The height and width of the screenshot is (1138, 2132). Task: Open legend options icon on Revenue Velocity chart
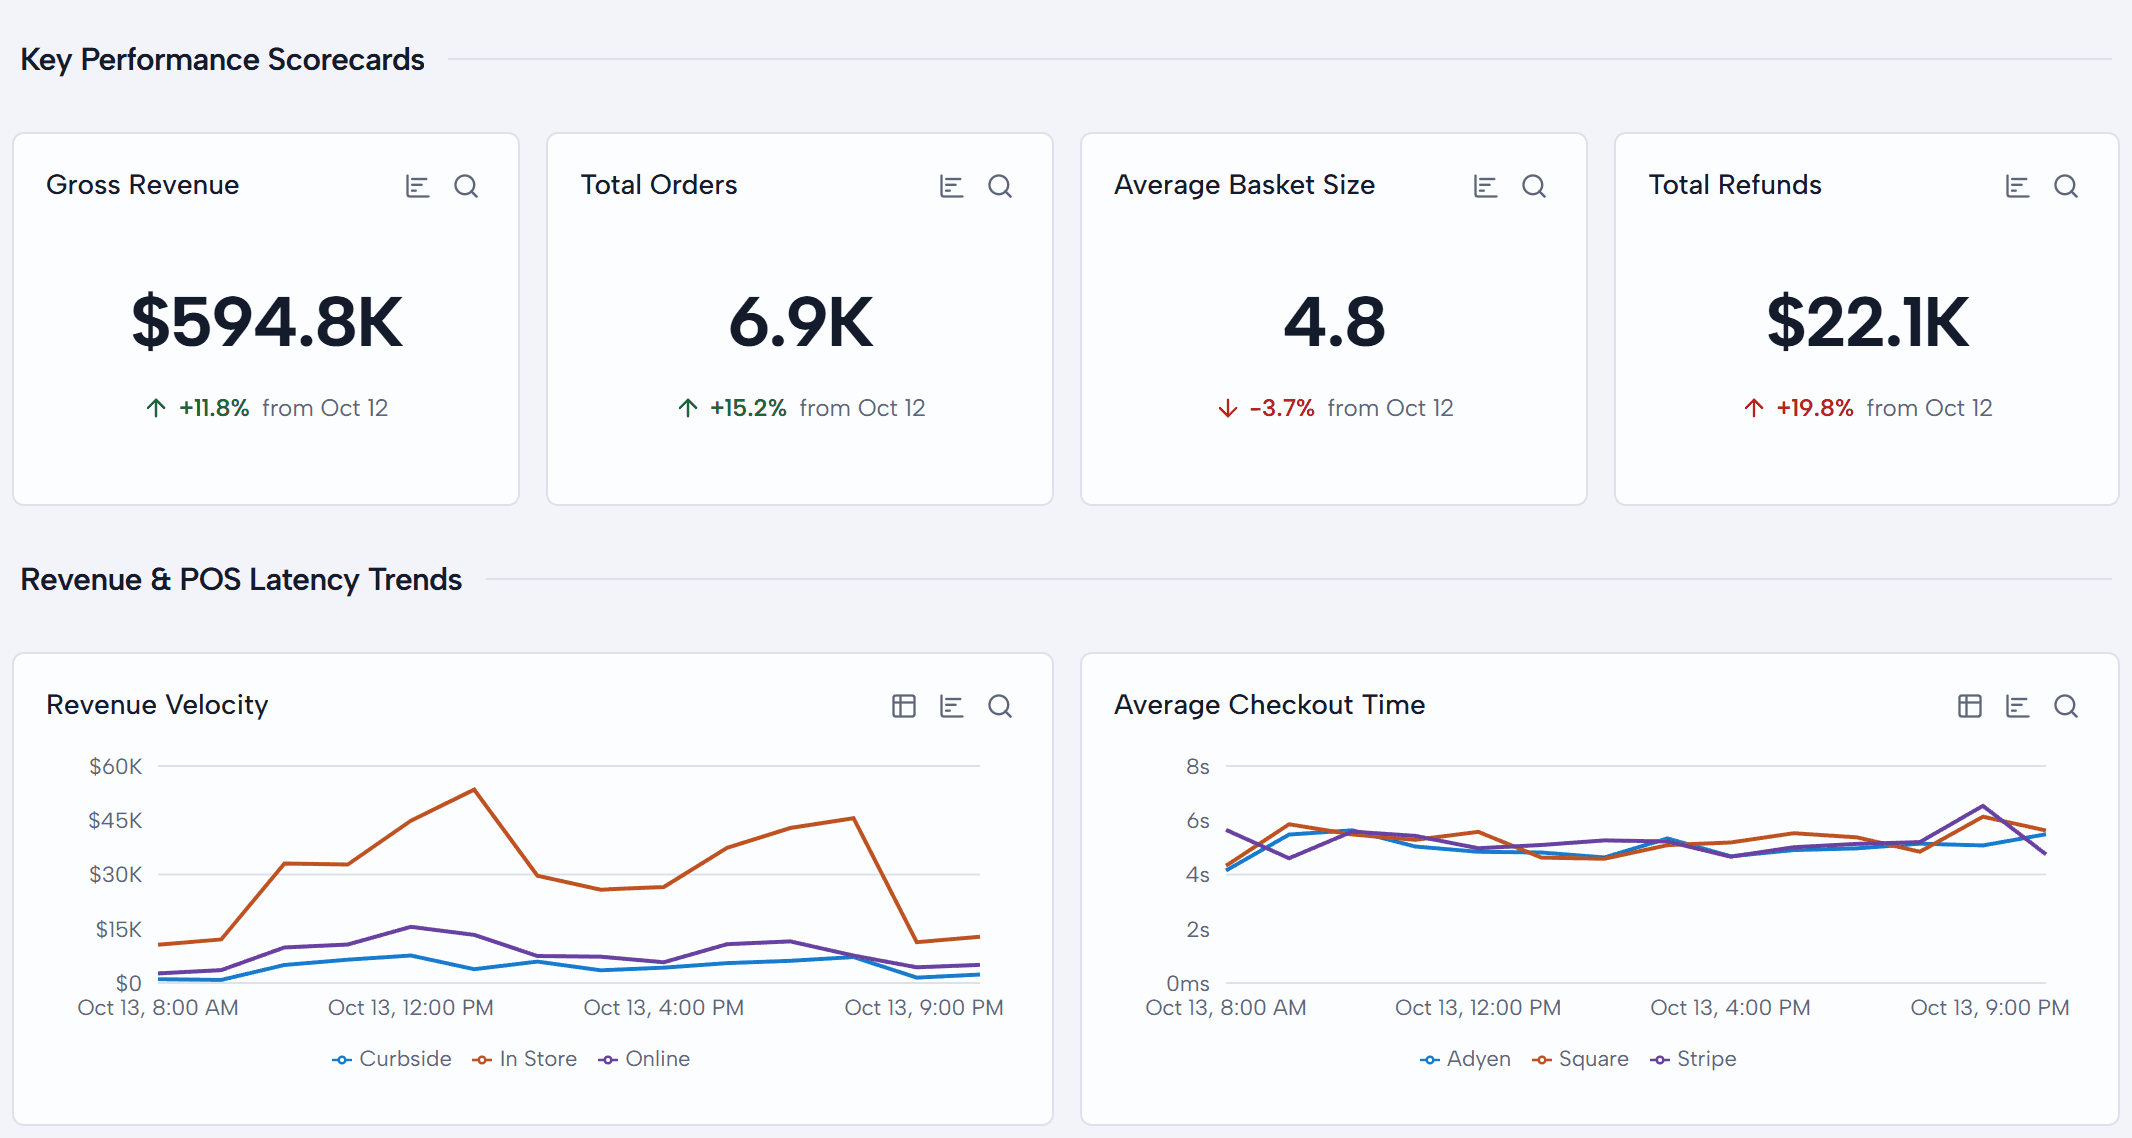pos(951,706)
